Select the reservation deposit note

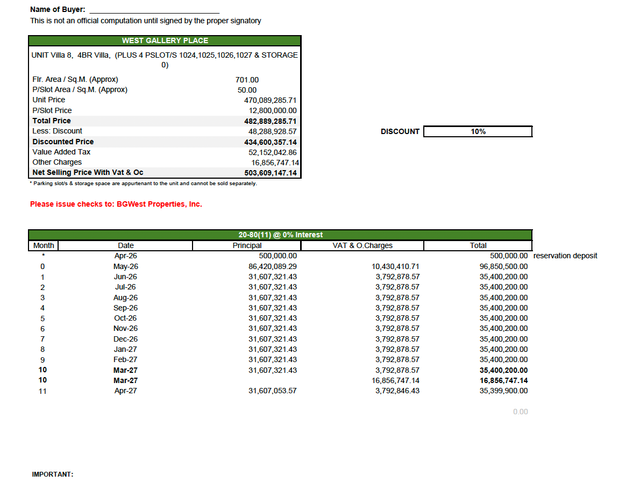(x=565, y=256)
